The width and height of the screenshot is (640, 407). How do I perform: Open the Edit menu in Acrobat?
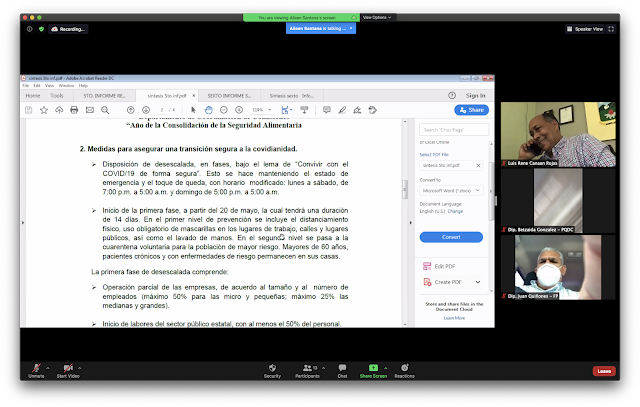pyautogui.click(x=37, y=86)
